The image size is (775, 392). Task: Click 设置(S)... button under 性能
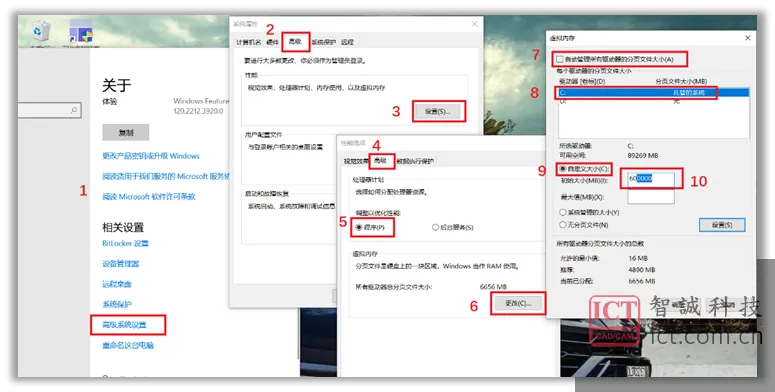tap(438, 112)
